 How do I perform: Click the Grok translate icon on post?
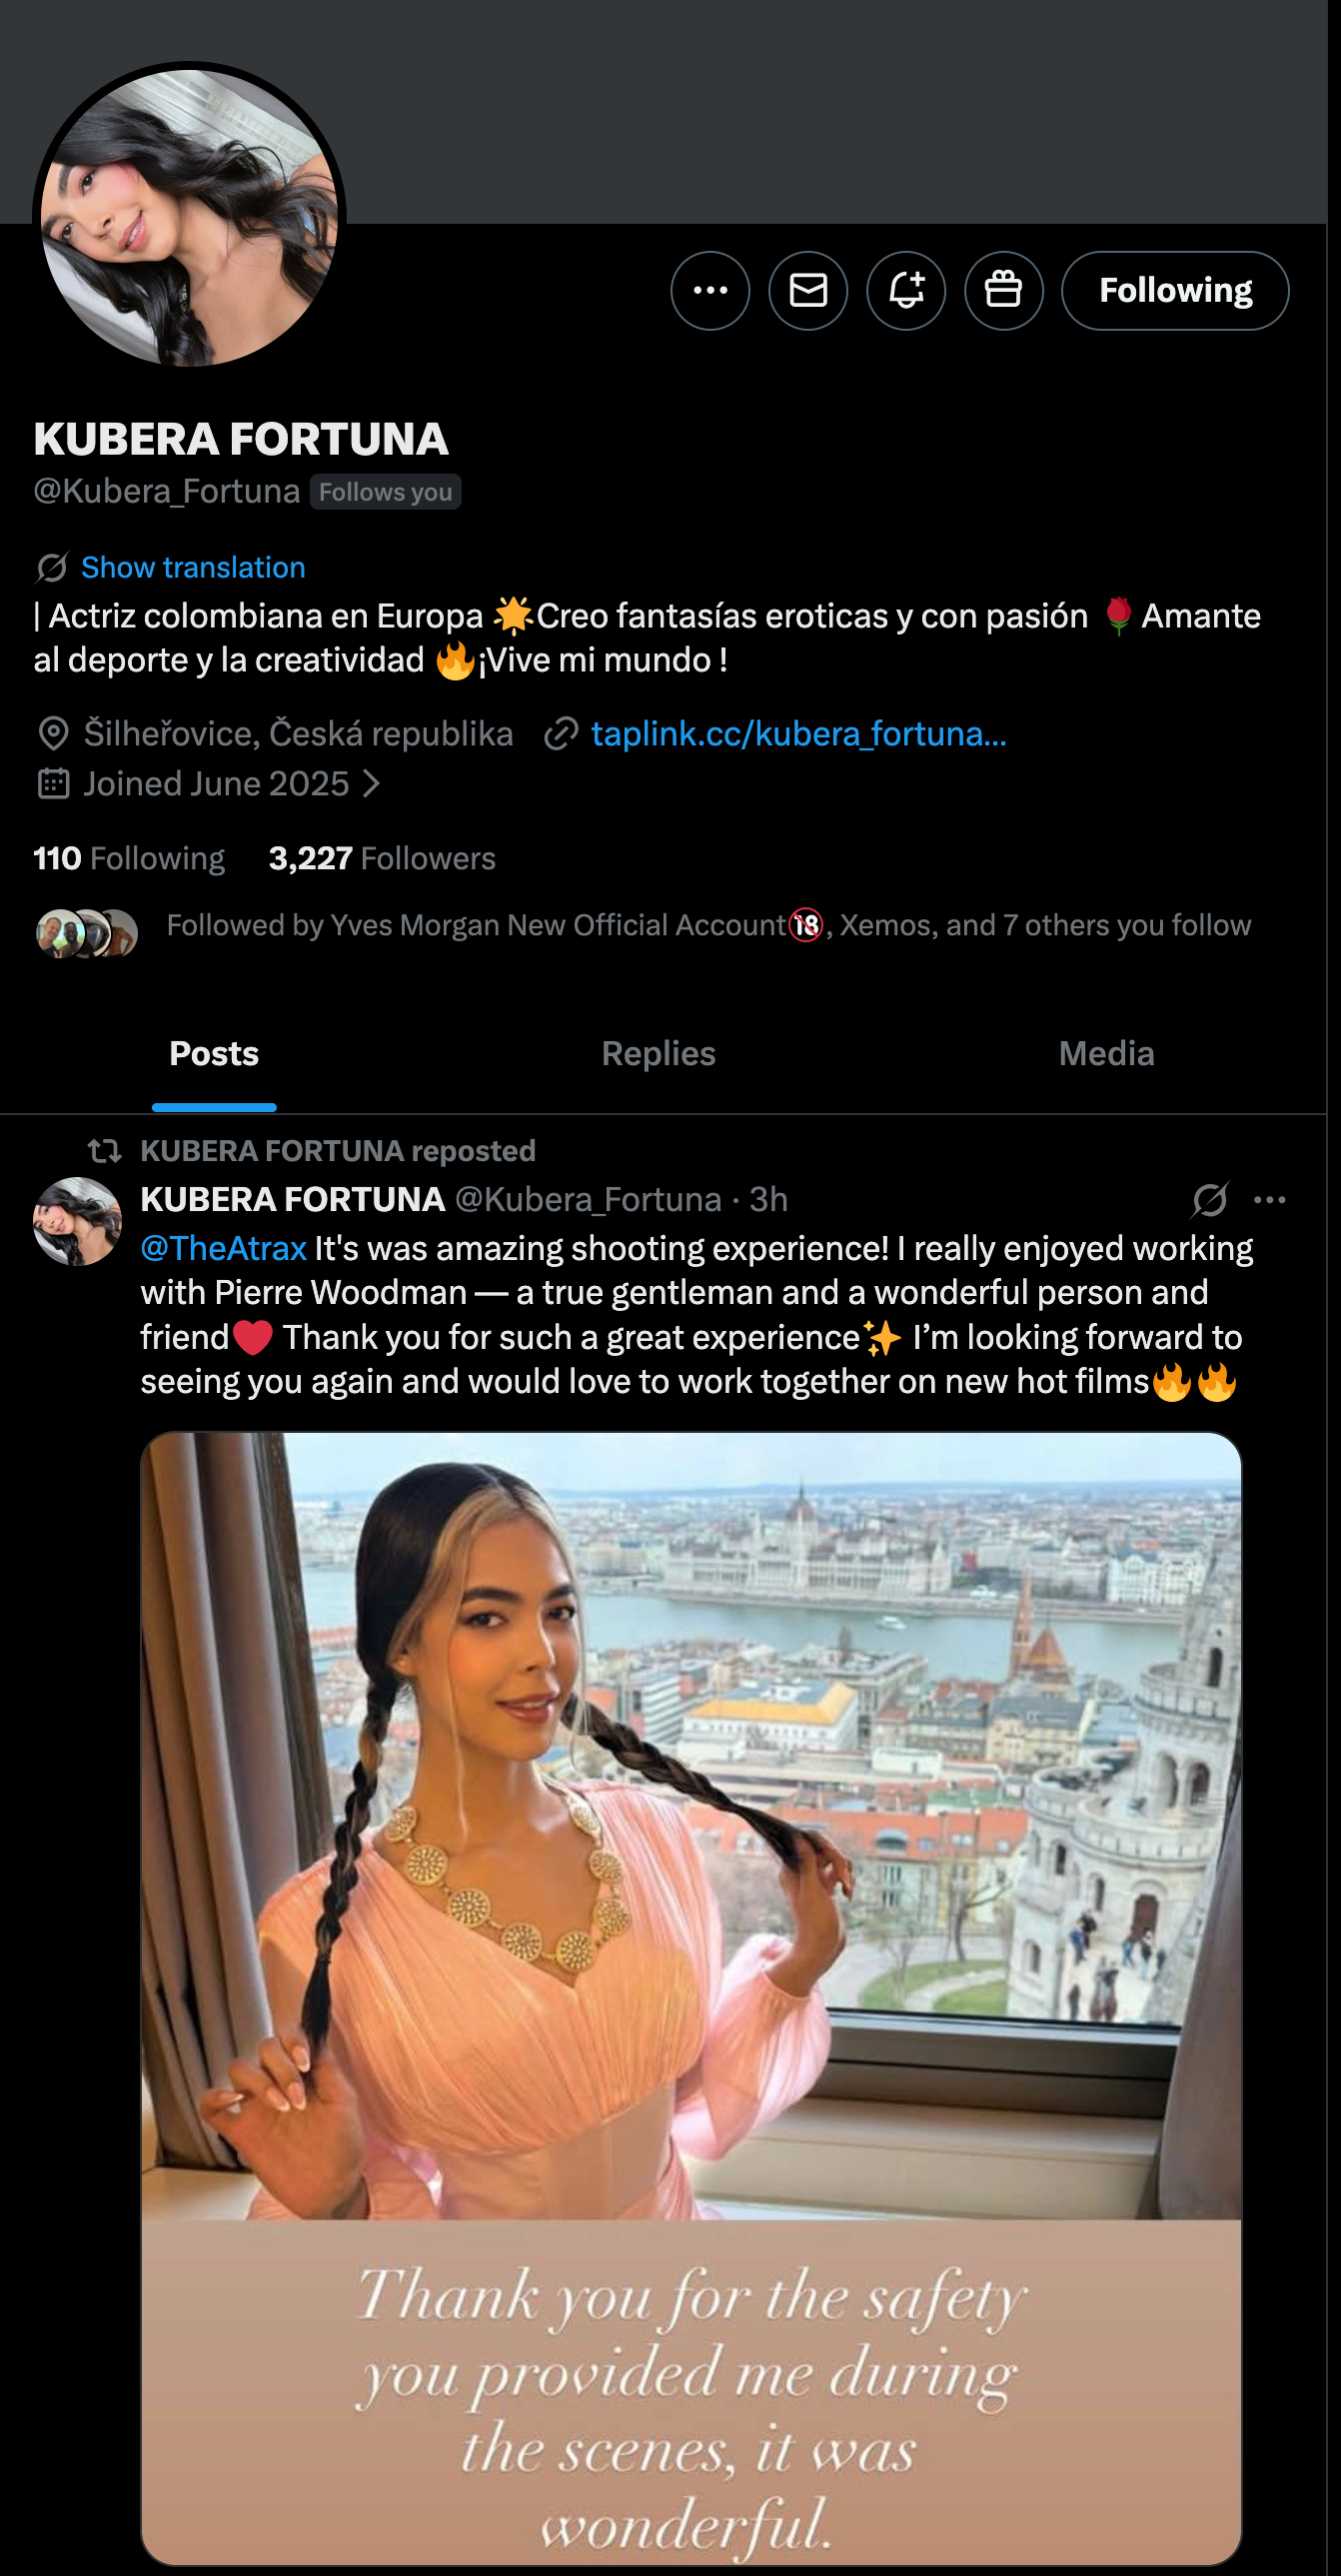(x=1209, y=1199)
